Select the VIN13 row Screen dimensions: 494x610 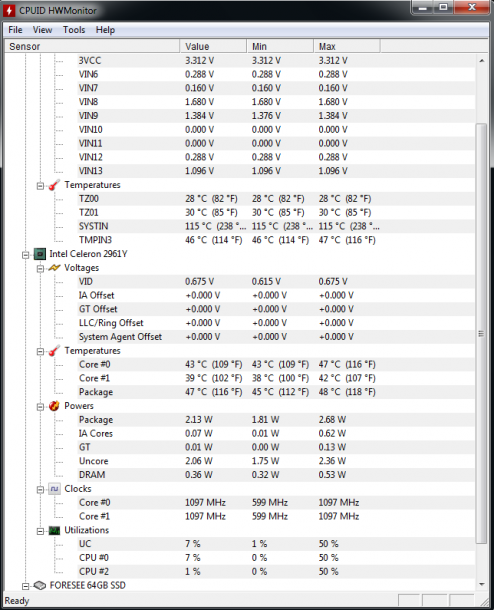276,171
